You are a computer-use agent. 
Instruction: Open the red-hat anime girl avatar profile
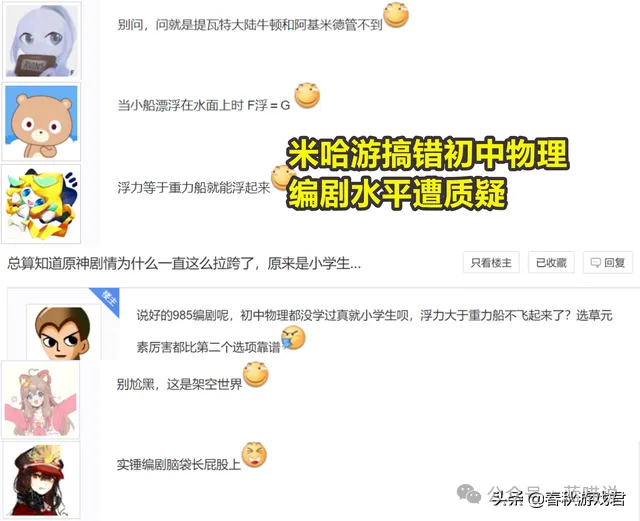pos(41,480)
